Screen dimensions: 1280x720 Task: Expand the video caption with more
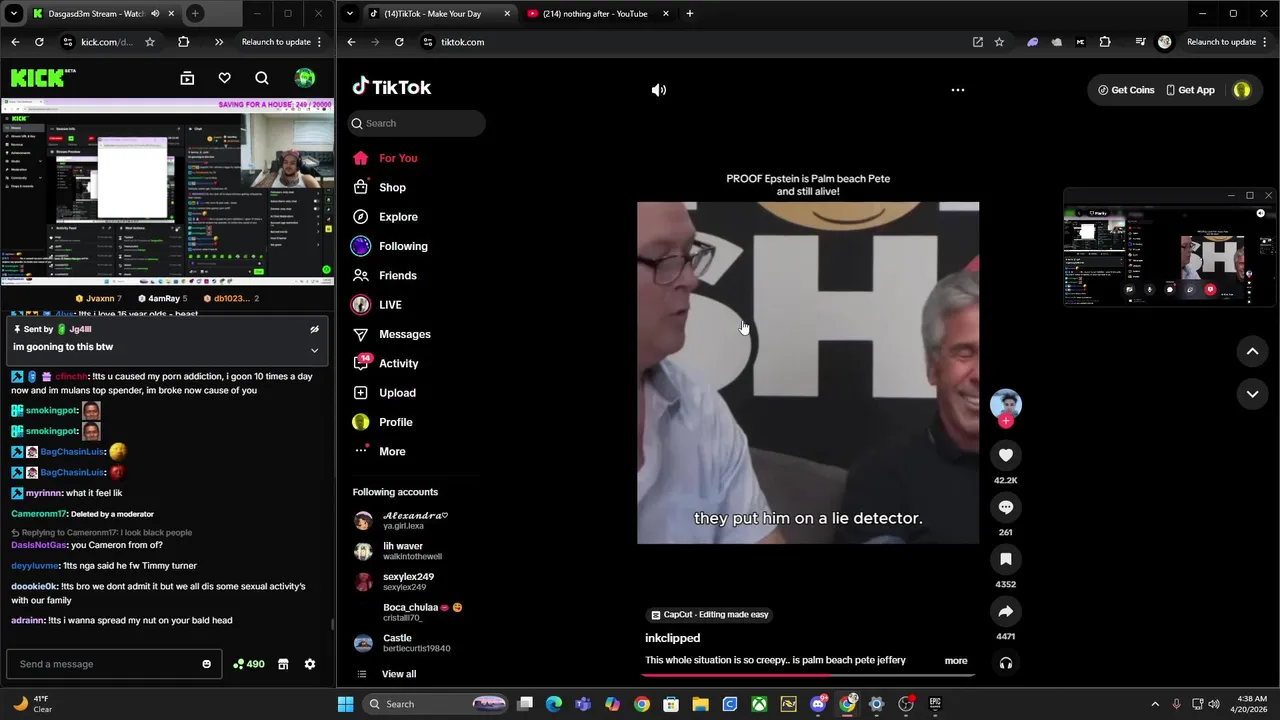(x=956, y=661)
